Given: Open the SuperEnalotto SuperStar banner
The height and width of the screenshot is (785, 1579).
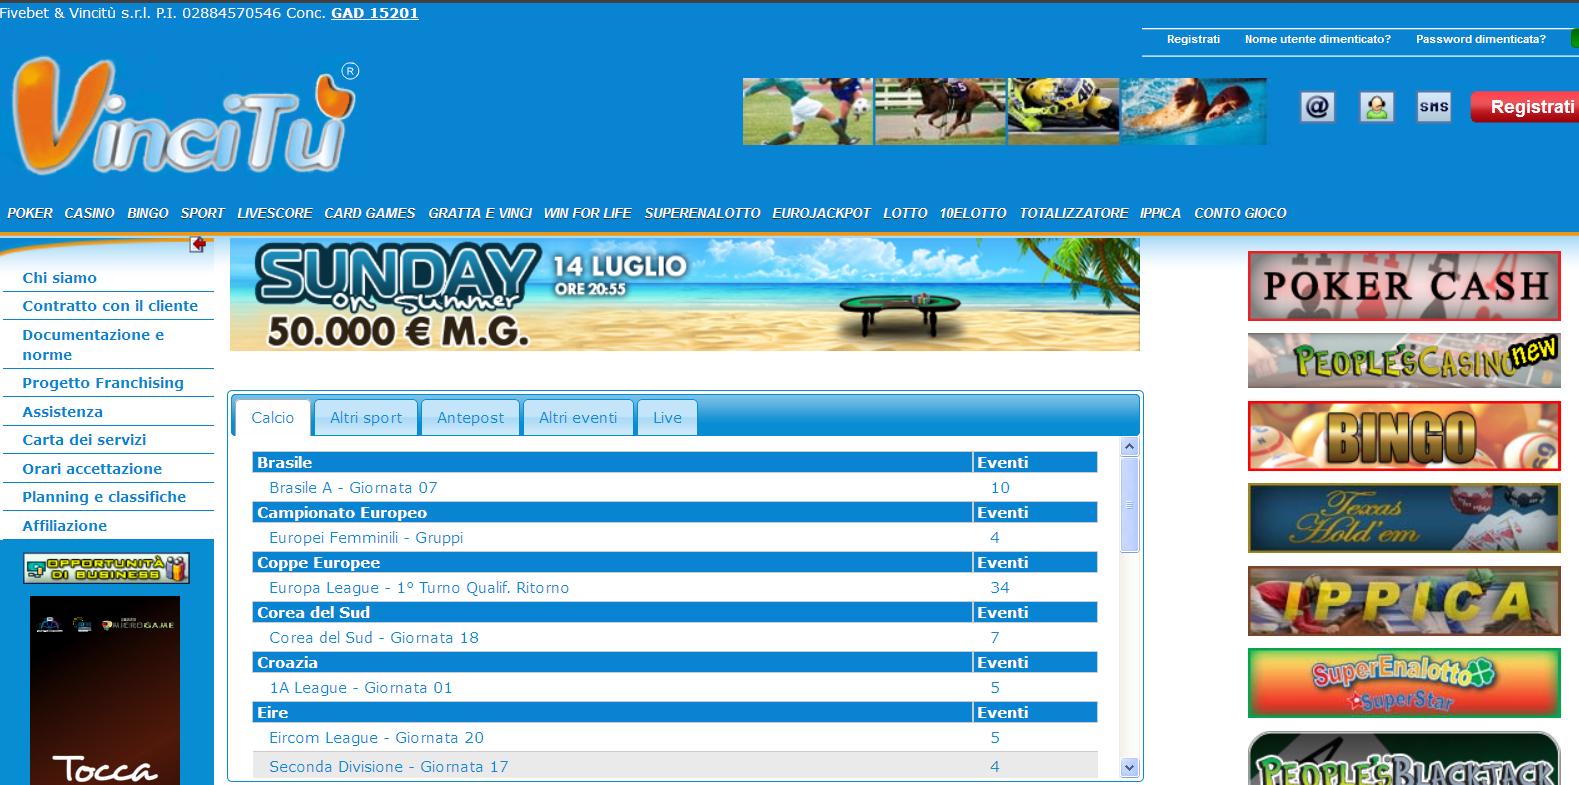Looking at the screenshot, I should [1404, 683].
